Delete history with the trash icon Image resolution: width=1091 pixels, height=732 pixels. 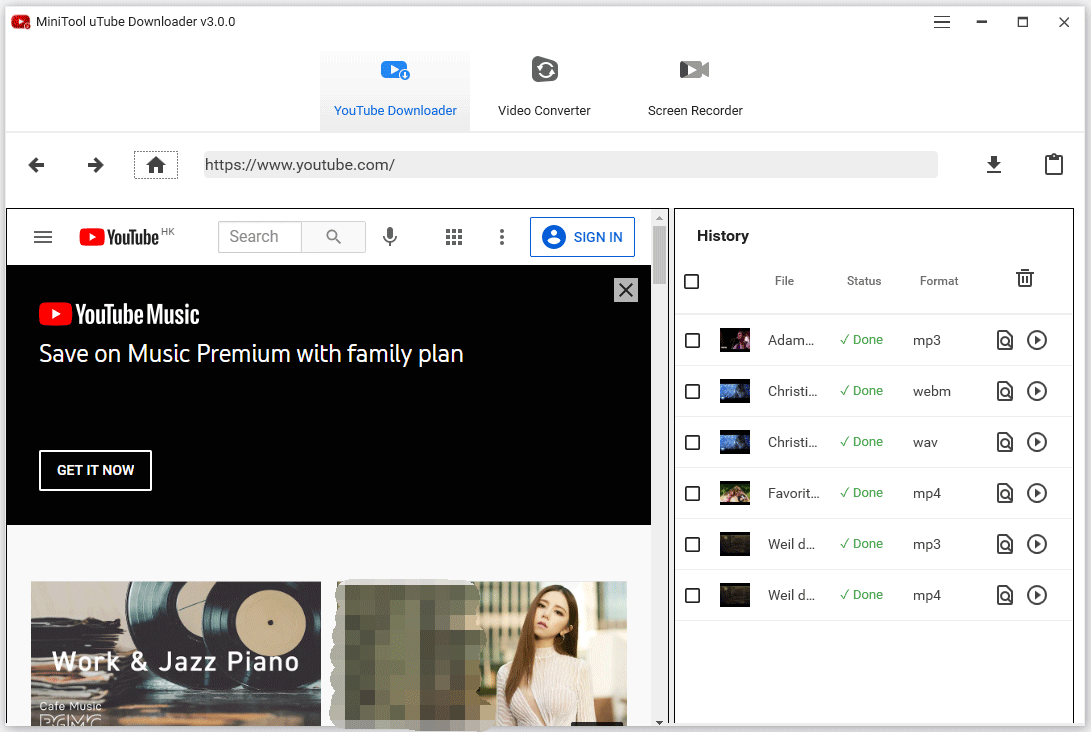click(1025, 278)
